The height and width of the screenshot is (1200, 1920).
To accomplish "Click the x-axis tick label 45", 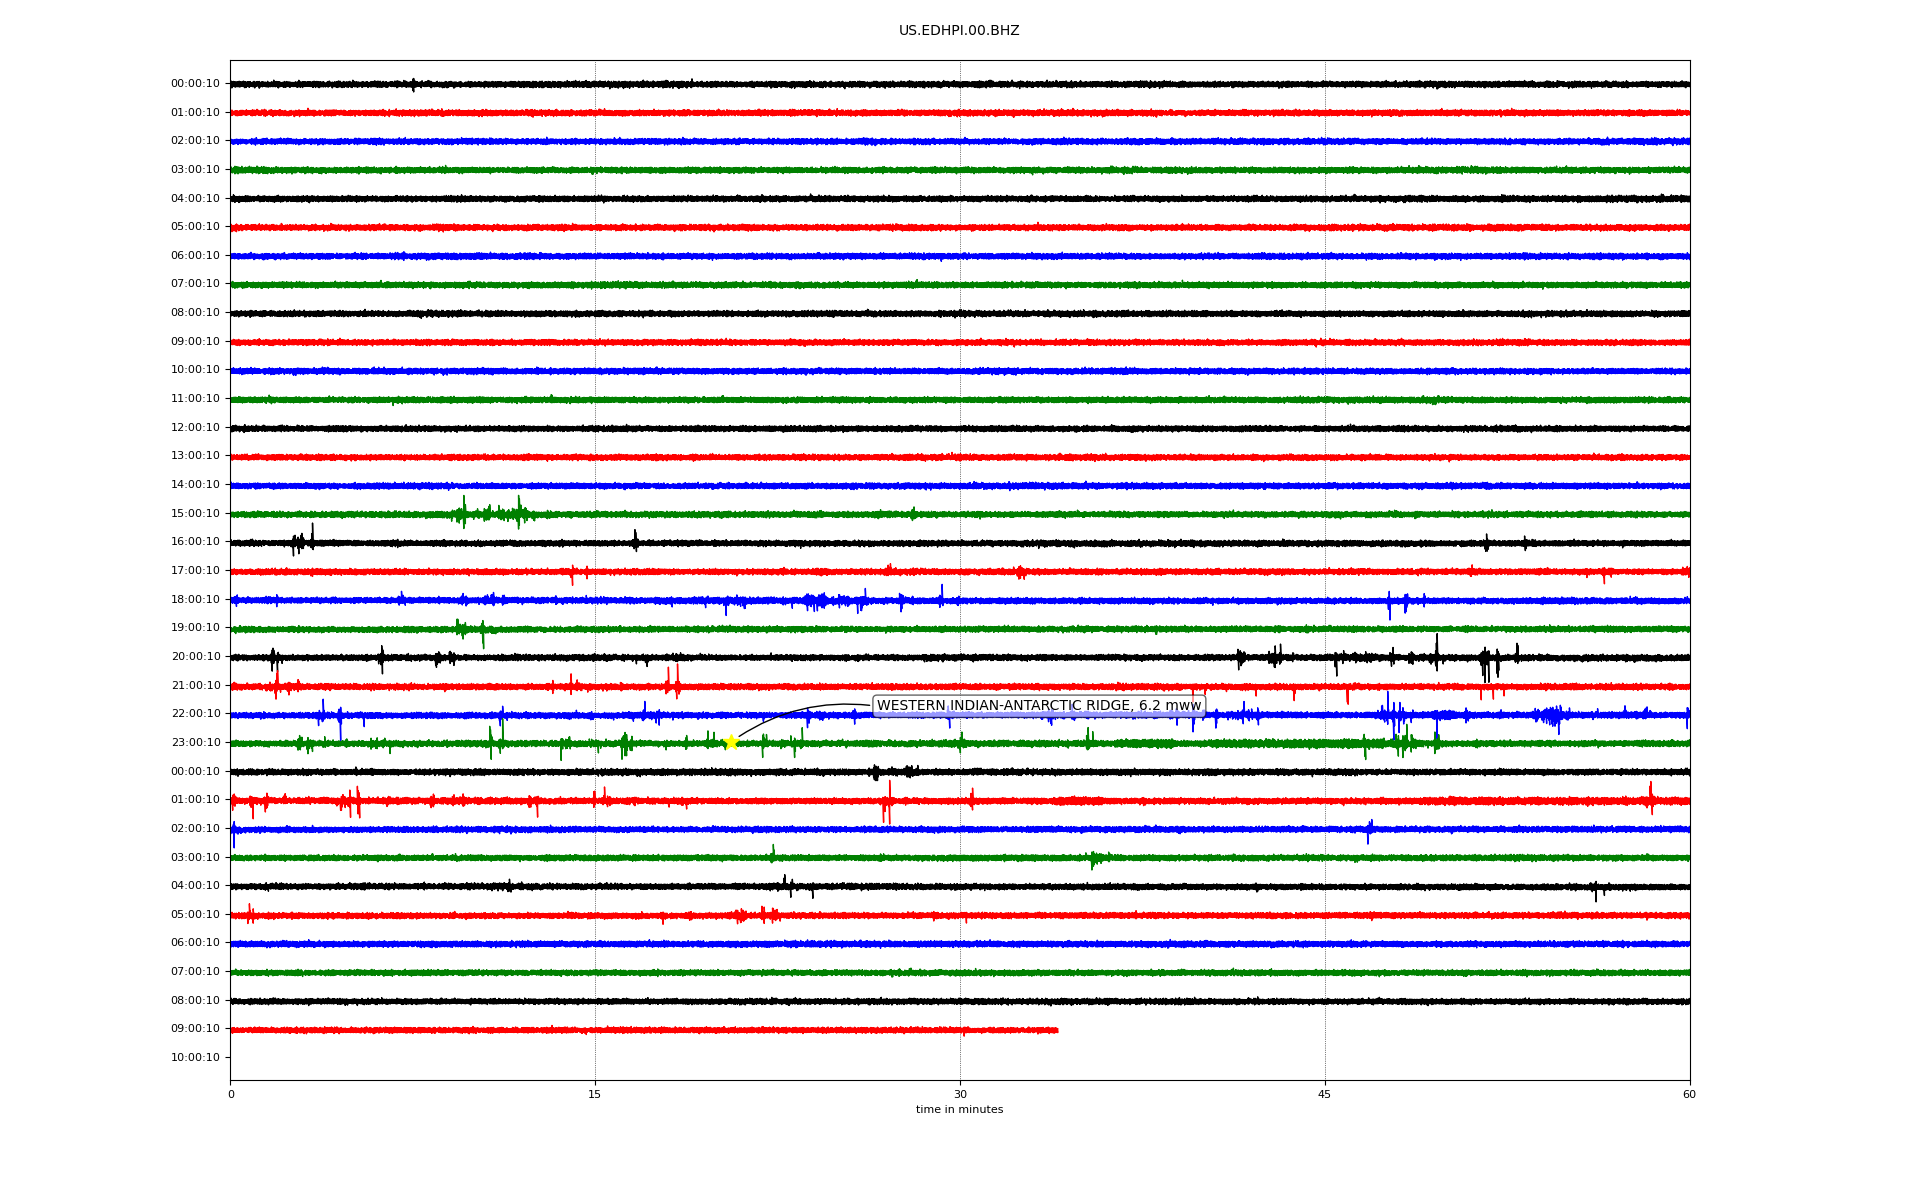I will point(1325,1095).
